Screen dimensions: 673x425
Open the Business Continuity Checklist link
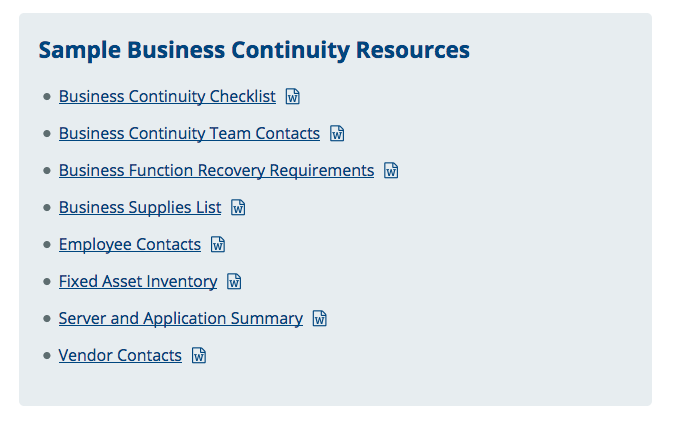(x=167, y=96)
